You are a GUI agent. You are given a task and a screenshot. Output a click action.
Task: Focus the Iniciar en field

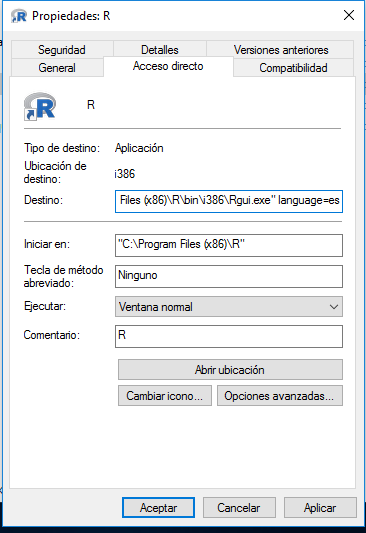pos(229,245)
